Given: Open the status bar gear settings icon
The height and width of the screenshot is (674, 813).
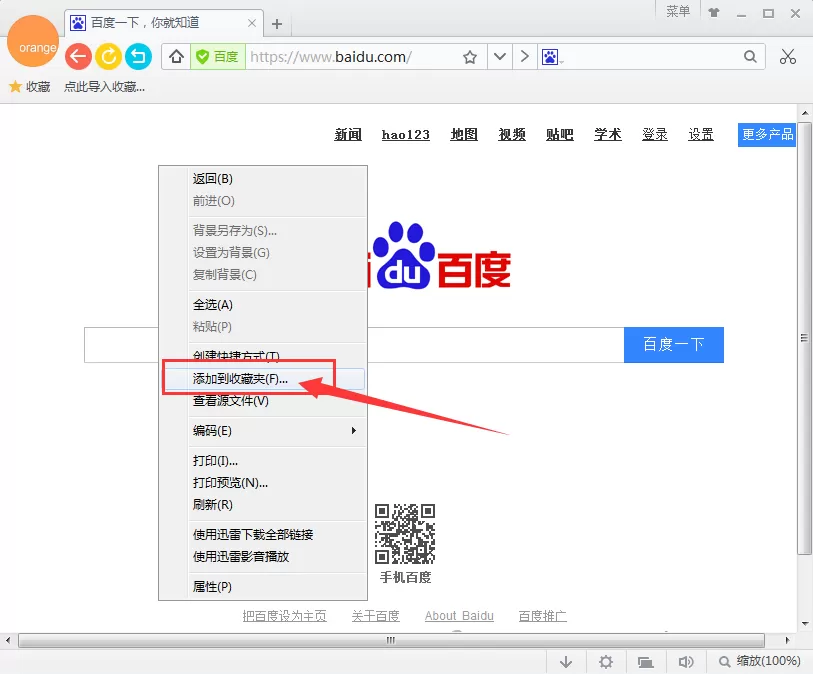Looking at the screenshot, I should 606,662.
